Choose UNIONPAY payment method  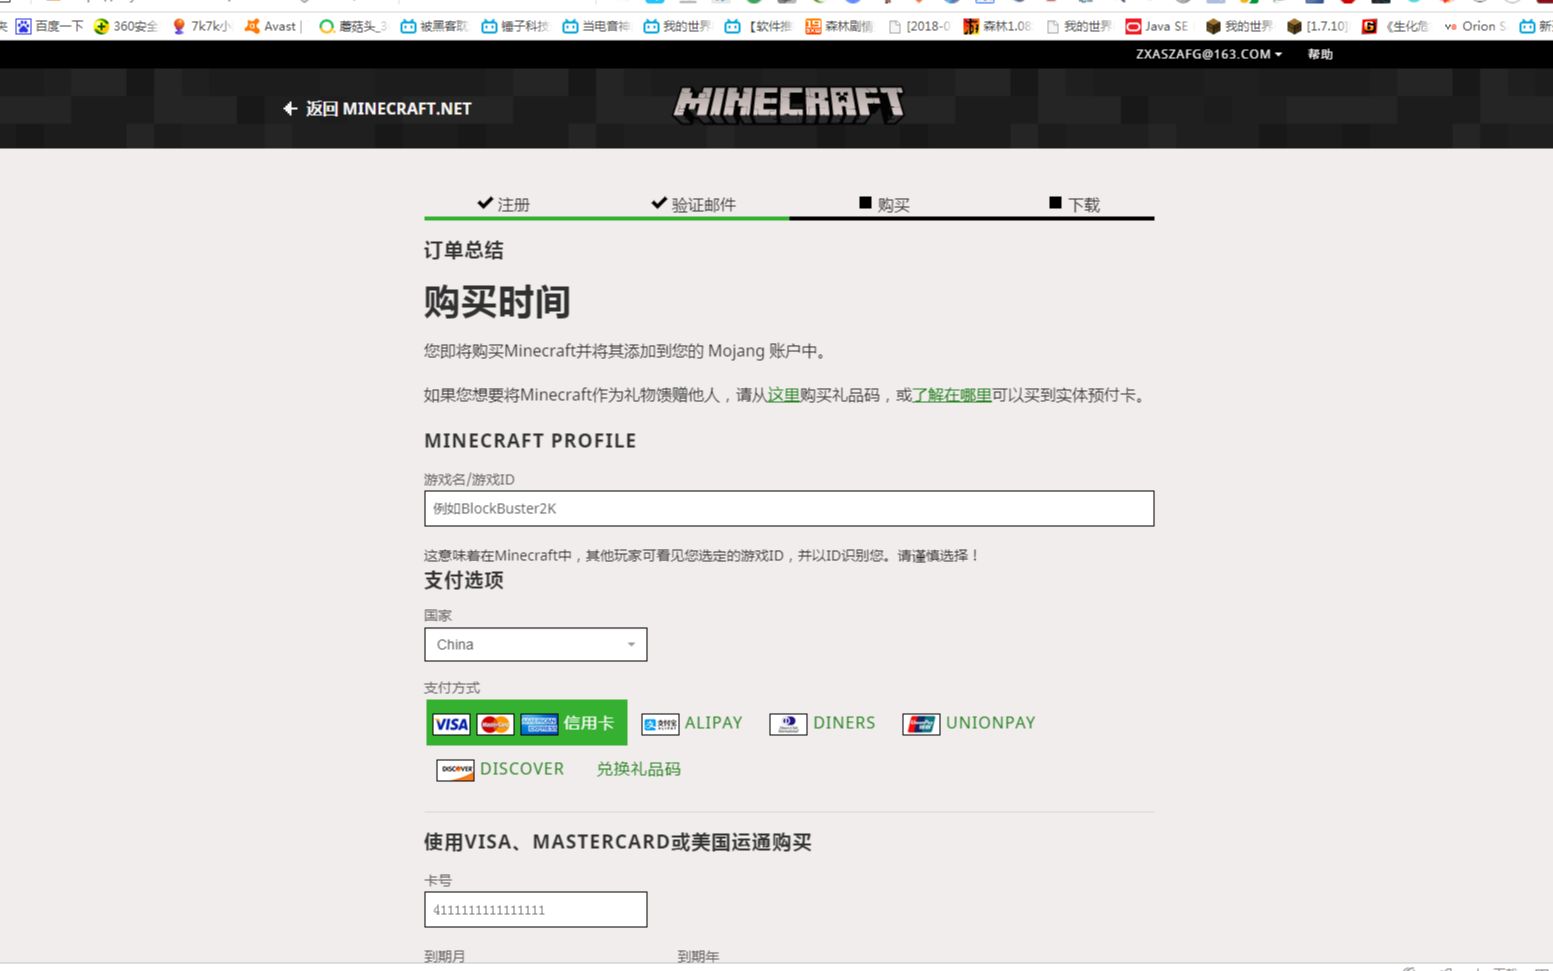[969, 723]
